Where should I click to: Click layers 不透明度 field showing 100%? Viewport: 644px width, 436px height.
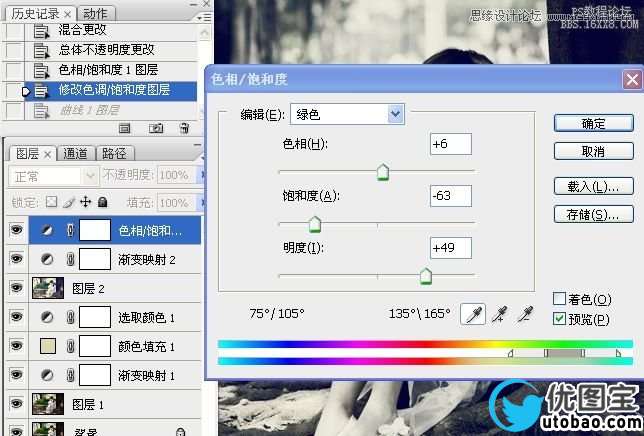[x=178, y=176]
